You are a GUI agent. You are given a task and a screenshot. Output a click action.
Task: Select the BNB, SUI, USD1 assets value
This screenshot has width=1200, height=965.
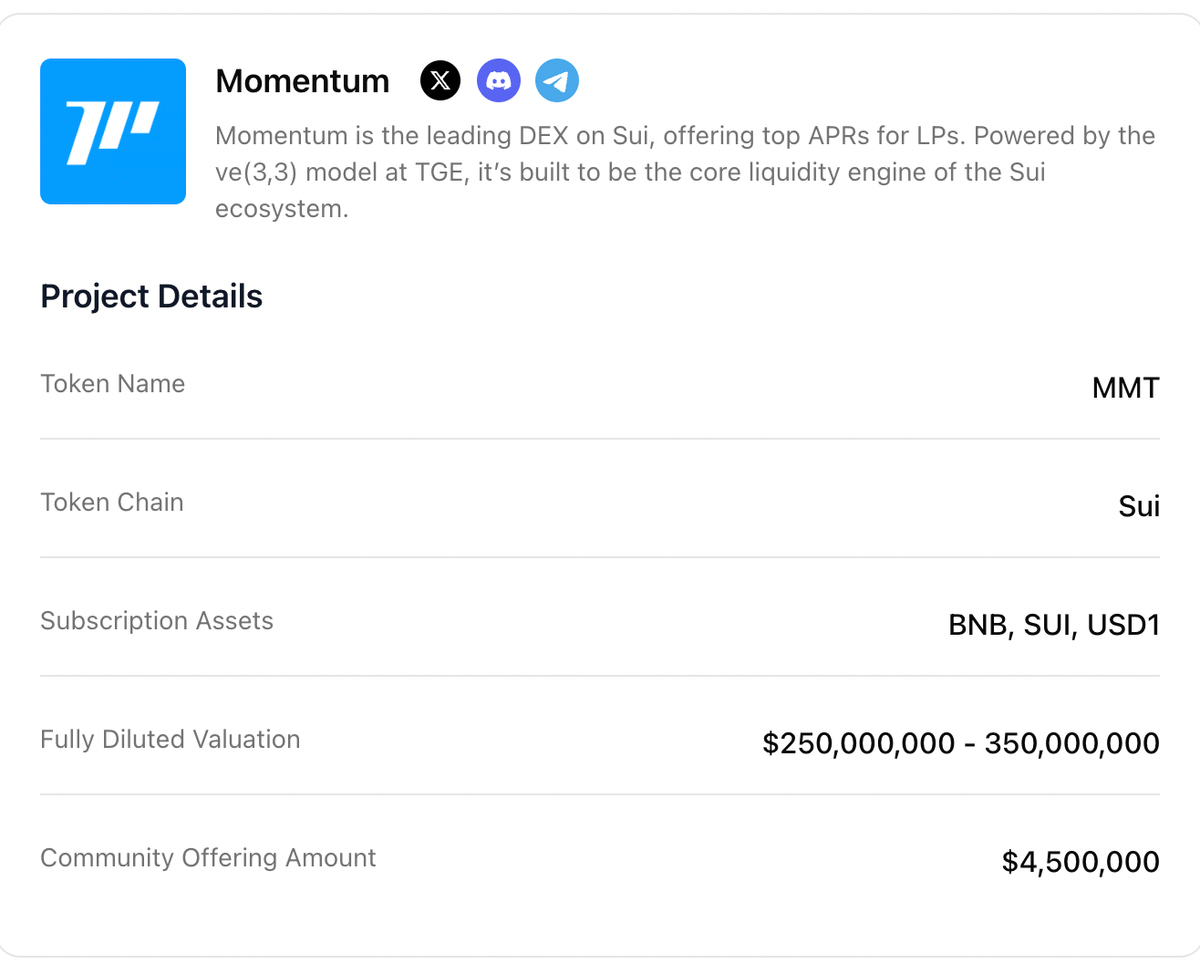coord(1054,625)
